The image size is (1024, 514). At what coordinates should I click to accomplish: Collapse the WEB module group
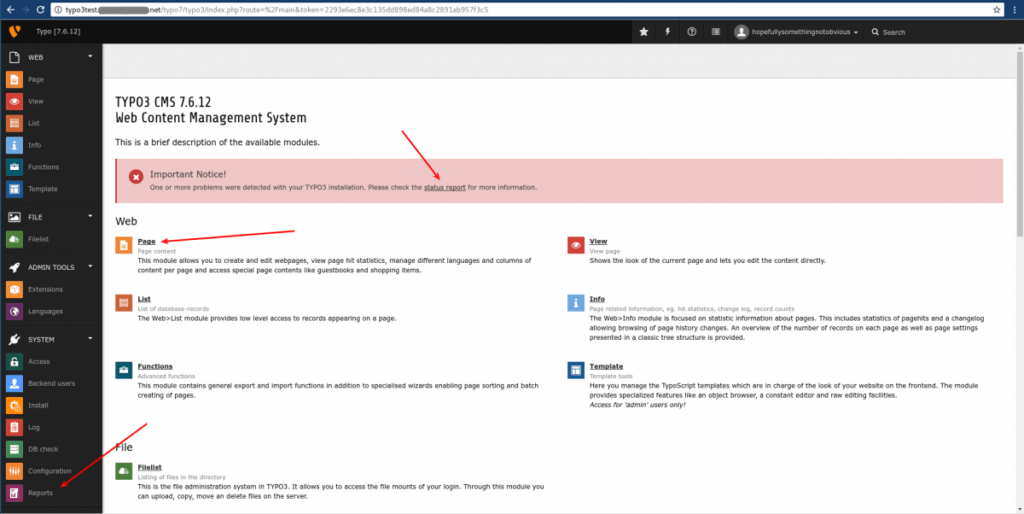coord(91,57)
